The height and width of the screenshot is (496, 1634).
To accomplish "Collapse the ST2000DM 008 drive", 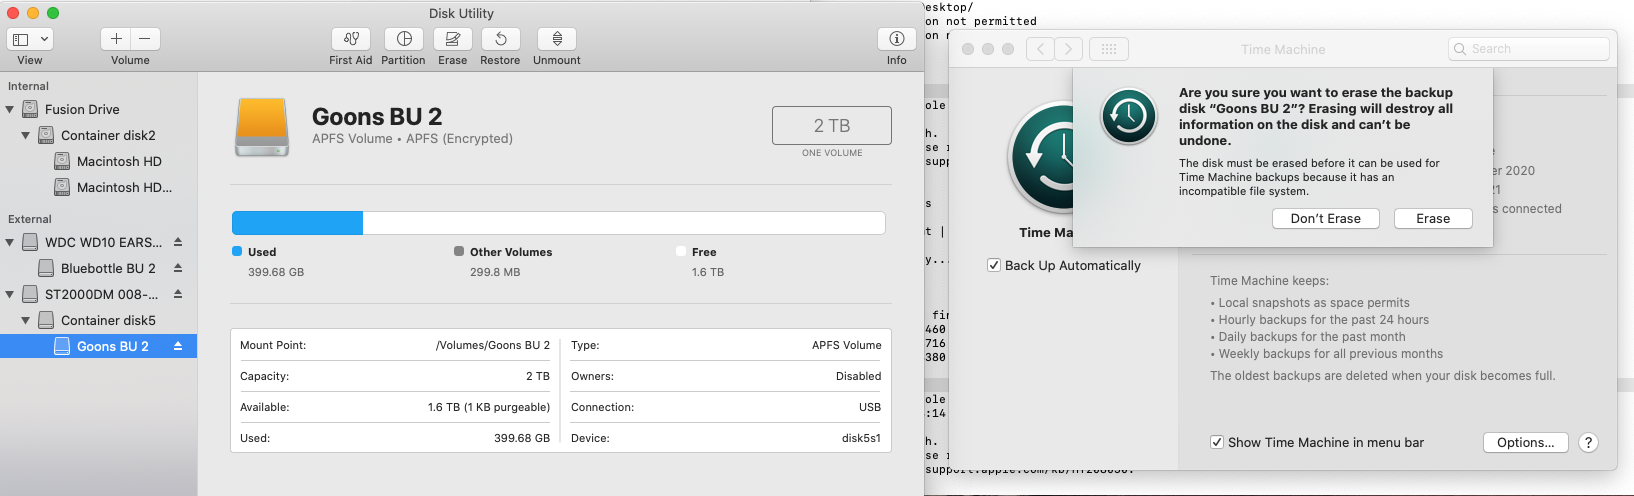I will coord(10,295).
